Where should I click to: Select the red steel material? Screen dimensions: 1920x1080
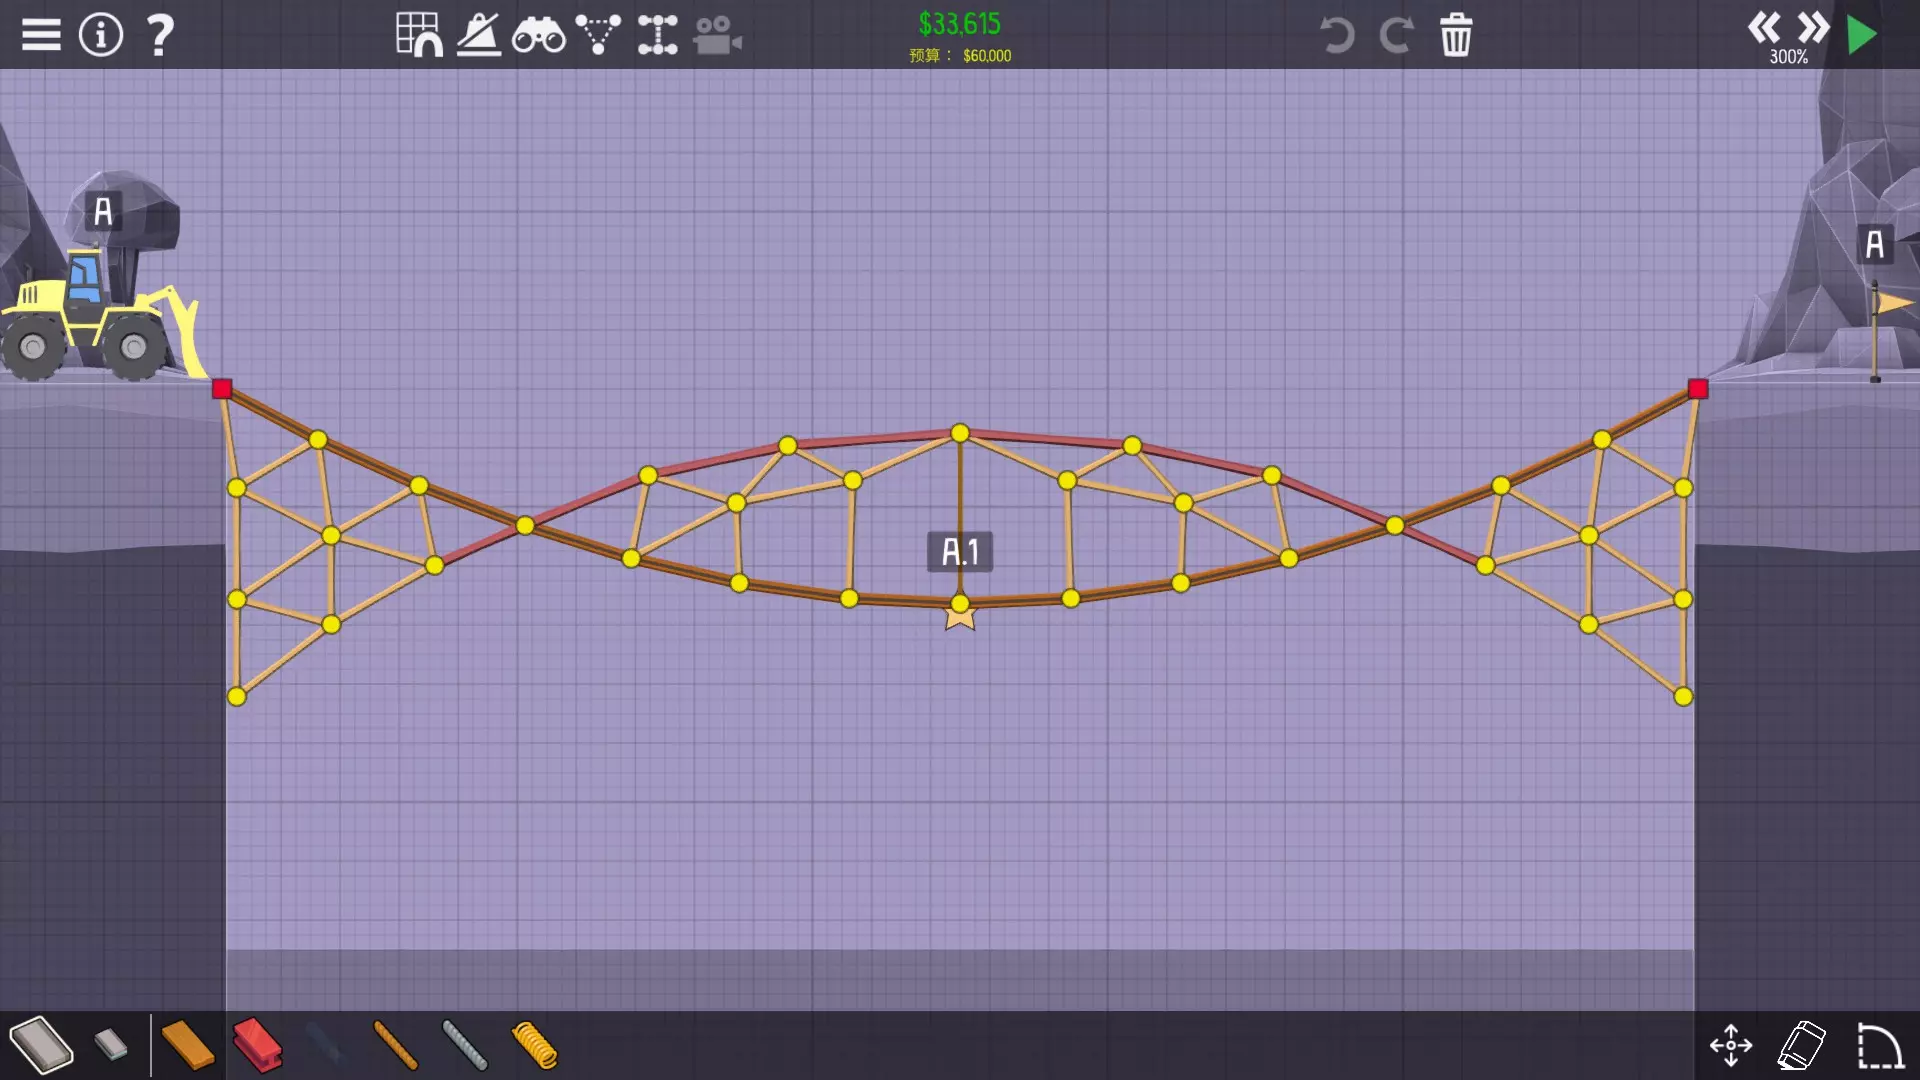[257, 1045]
